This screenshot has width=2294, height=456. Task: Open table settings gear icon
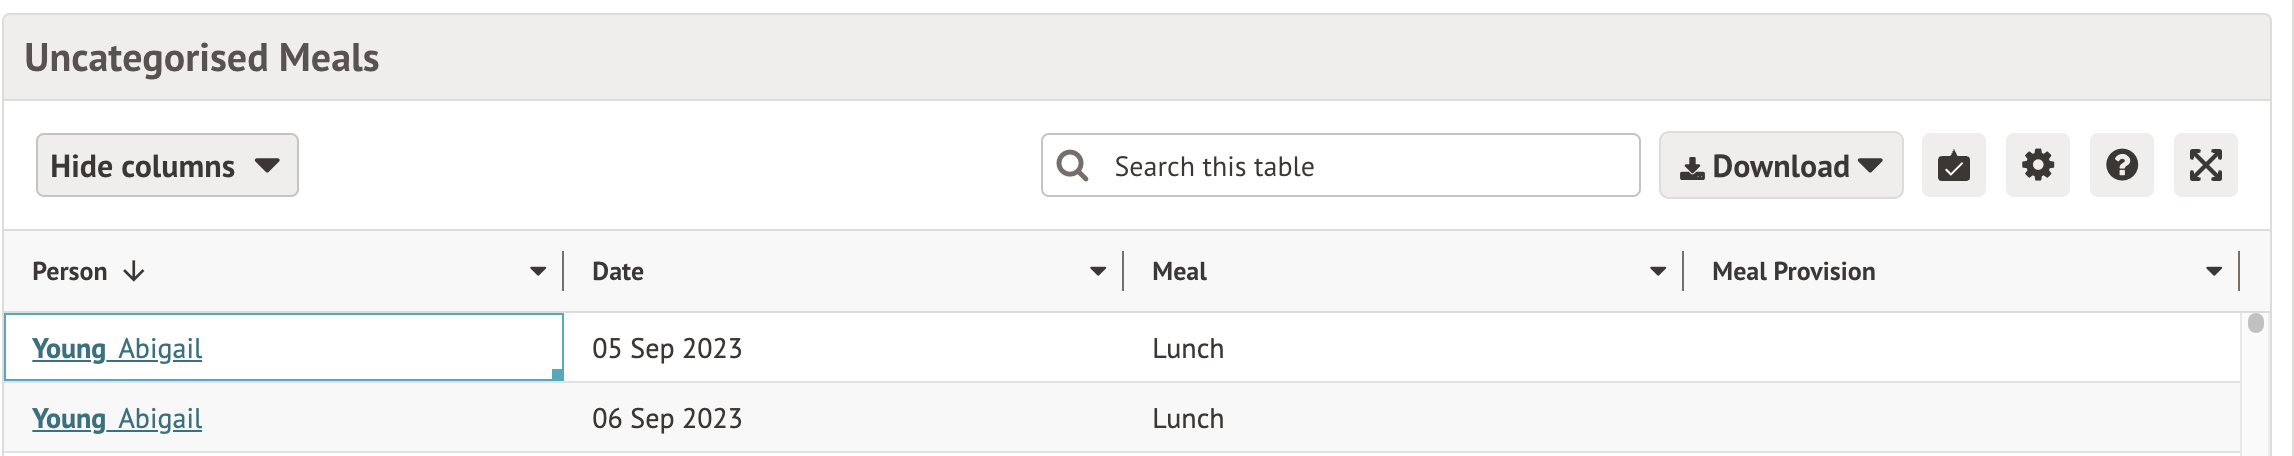tap(2037, 166)
